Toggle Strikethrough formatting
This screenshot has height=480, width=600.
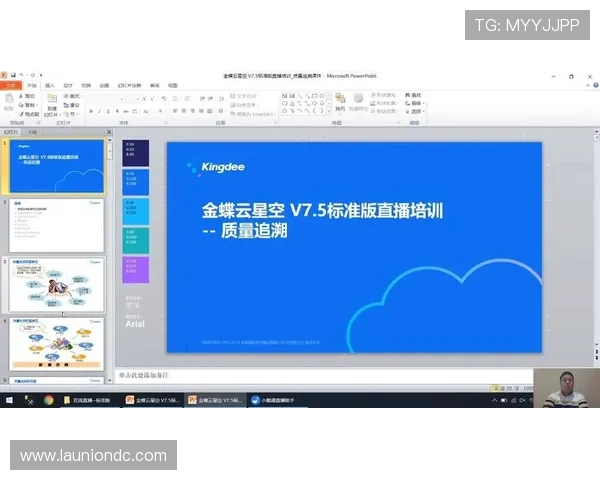point(126,111)
